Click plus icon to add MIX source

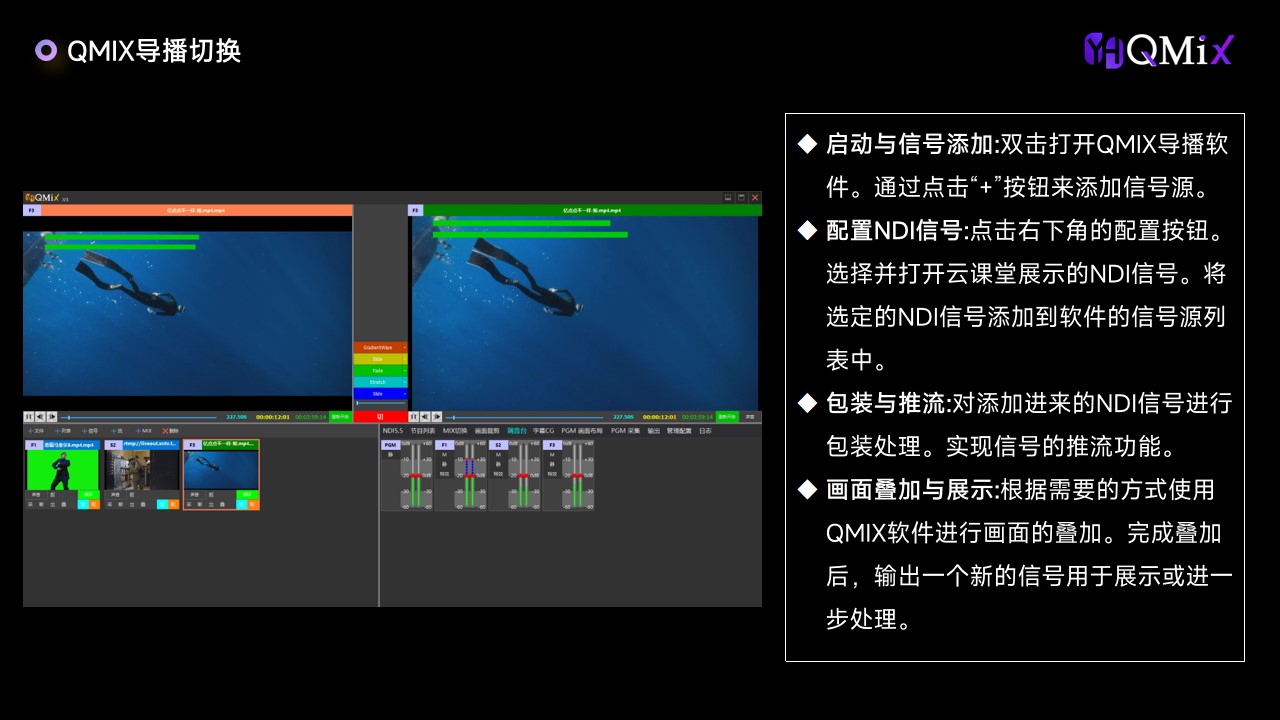click(x=138, y=431)
